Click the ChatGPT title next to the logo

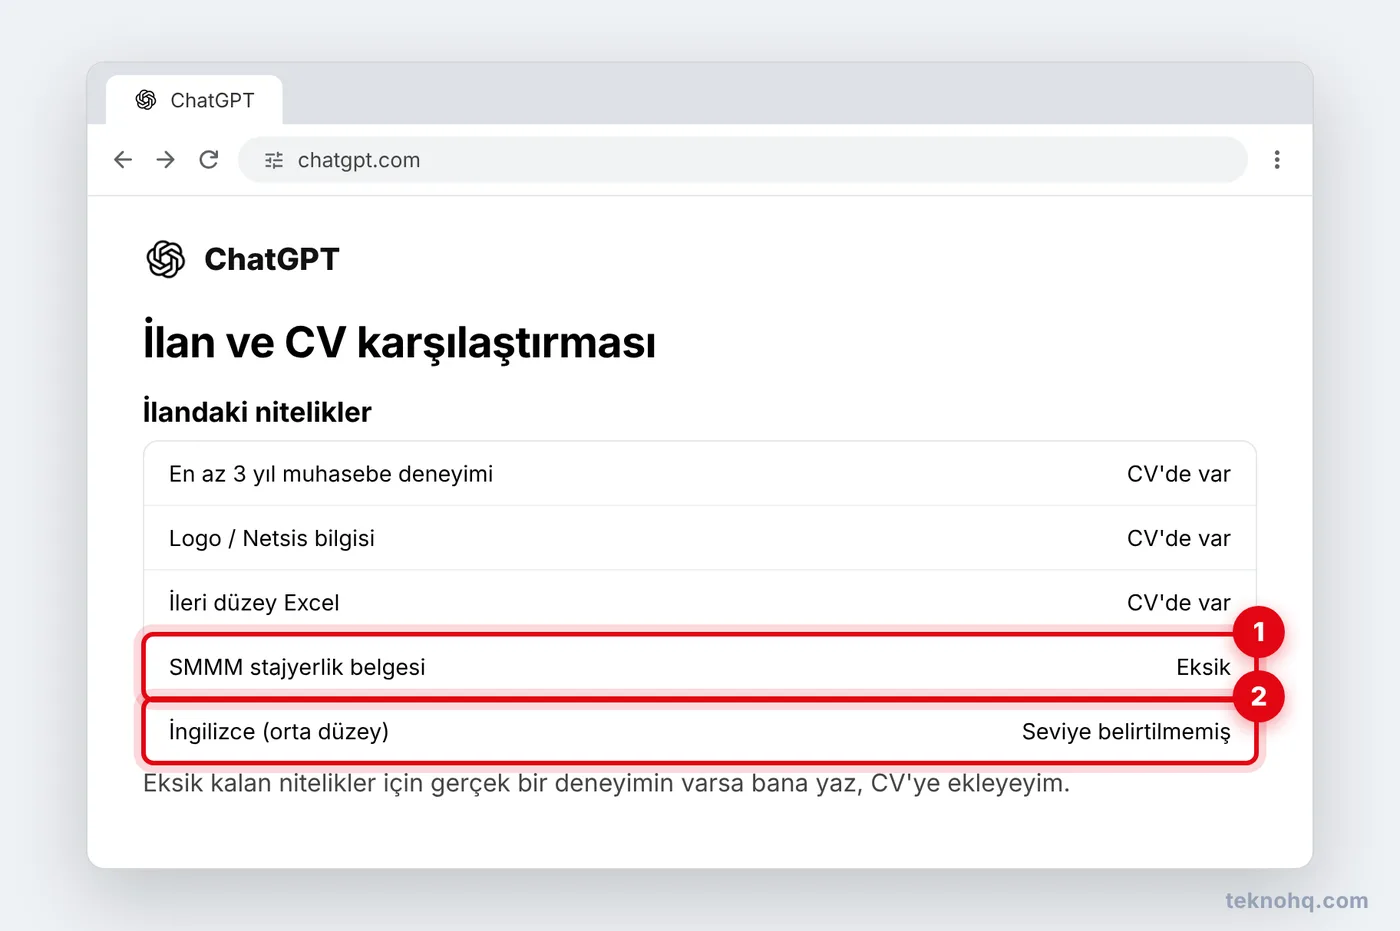pyautogui.click(x=272, y=259)
